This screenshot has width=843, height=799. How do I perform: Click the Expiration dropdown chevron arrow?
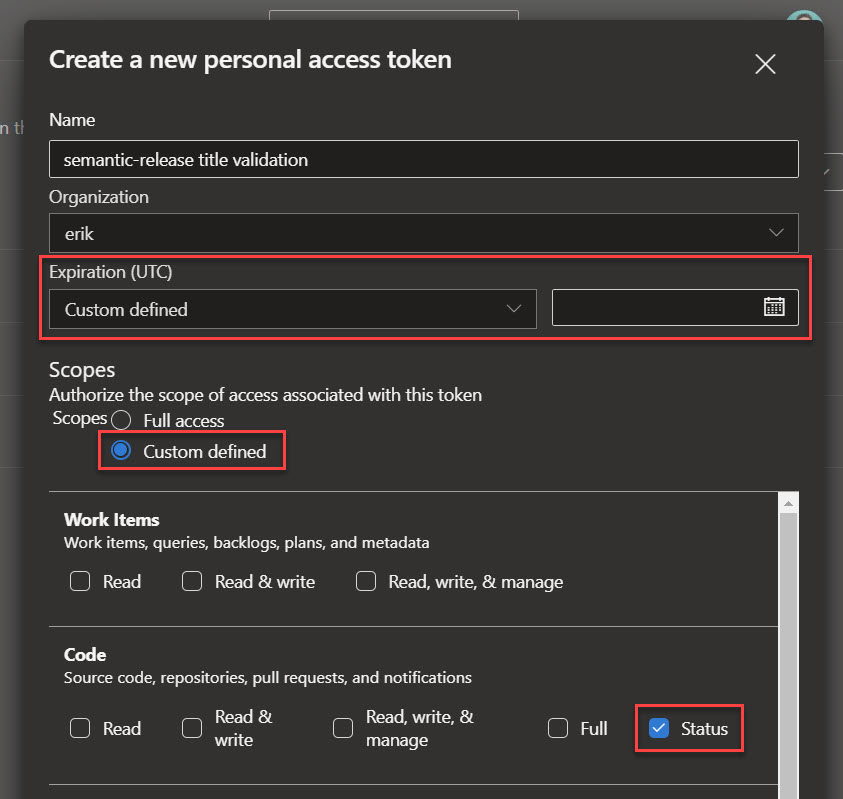tap(513, 309)
